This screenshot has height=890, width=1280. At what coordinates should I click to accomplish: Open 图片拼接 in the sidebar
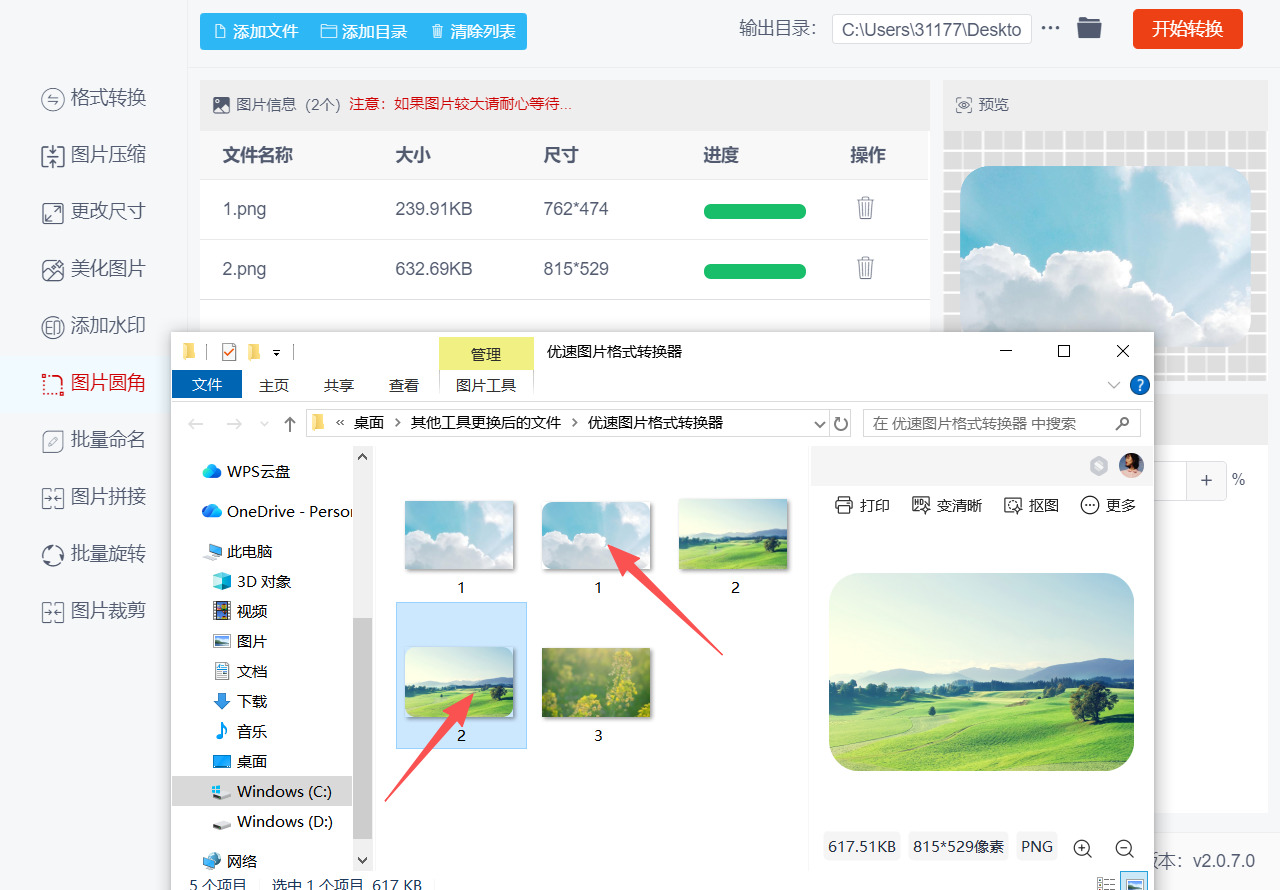point(94,497)
